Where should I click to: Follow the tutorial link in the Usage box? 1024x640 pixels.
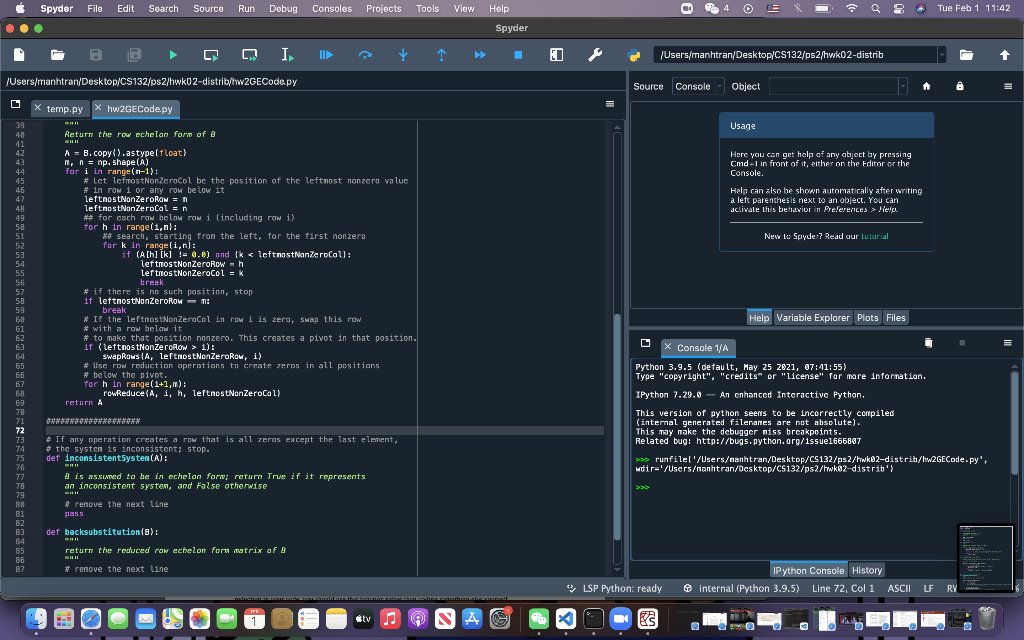point(874,236)
